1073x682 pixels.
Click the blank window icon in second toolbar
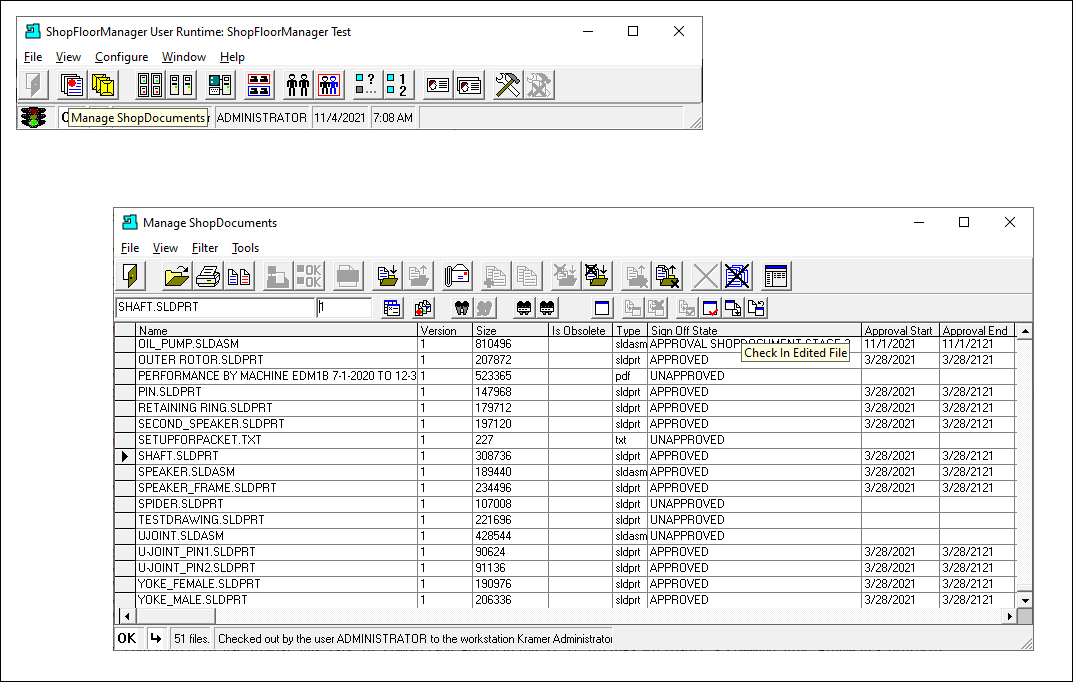tap(602, 308)
